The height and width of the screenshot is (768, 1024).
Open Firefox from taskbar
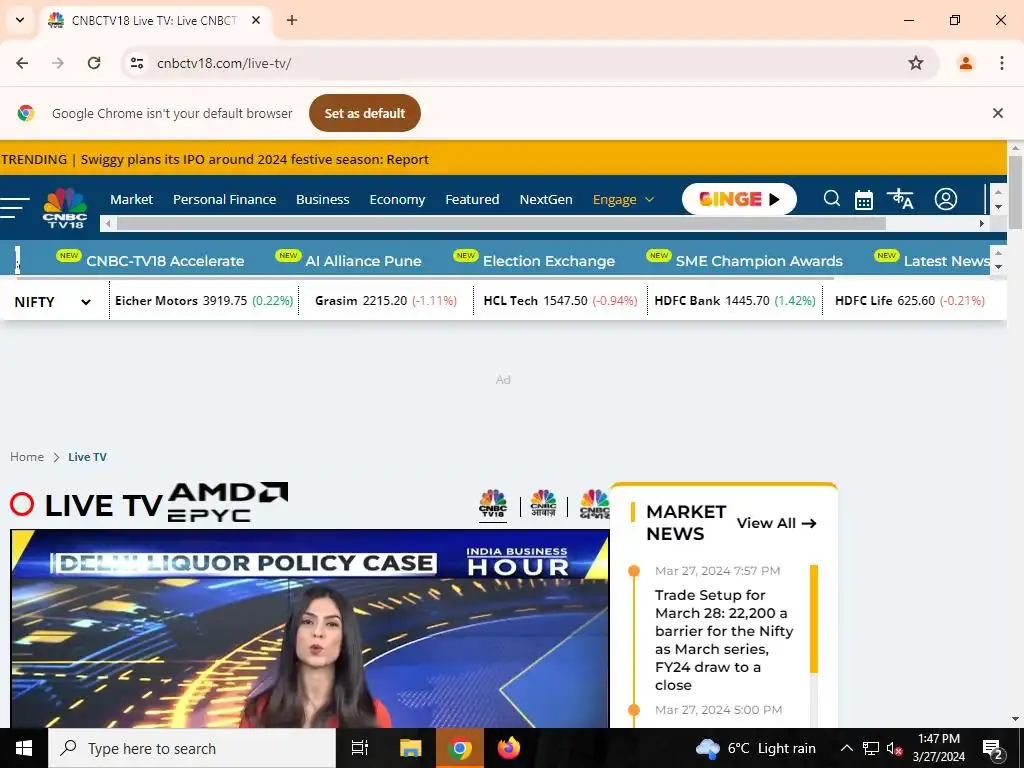click(x=509, y=748)
